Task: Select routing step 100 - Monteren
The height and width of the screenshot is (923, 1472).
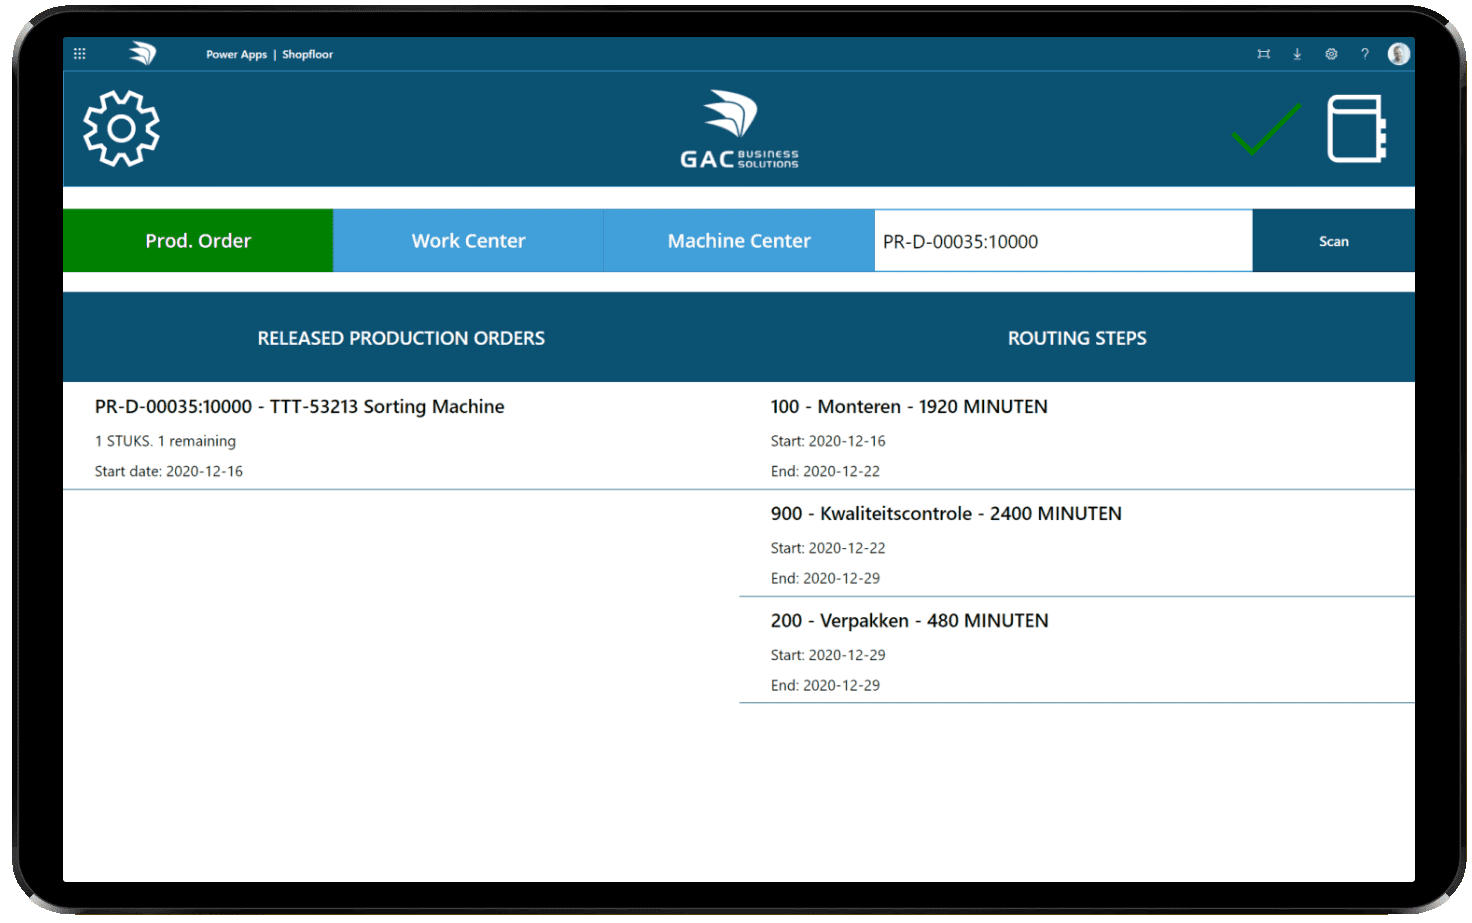Action: point(1077,436)
